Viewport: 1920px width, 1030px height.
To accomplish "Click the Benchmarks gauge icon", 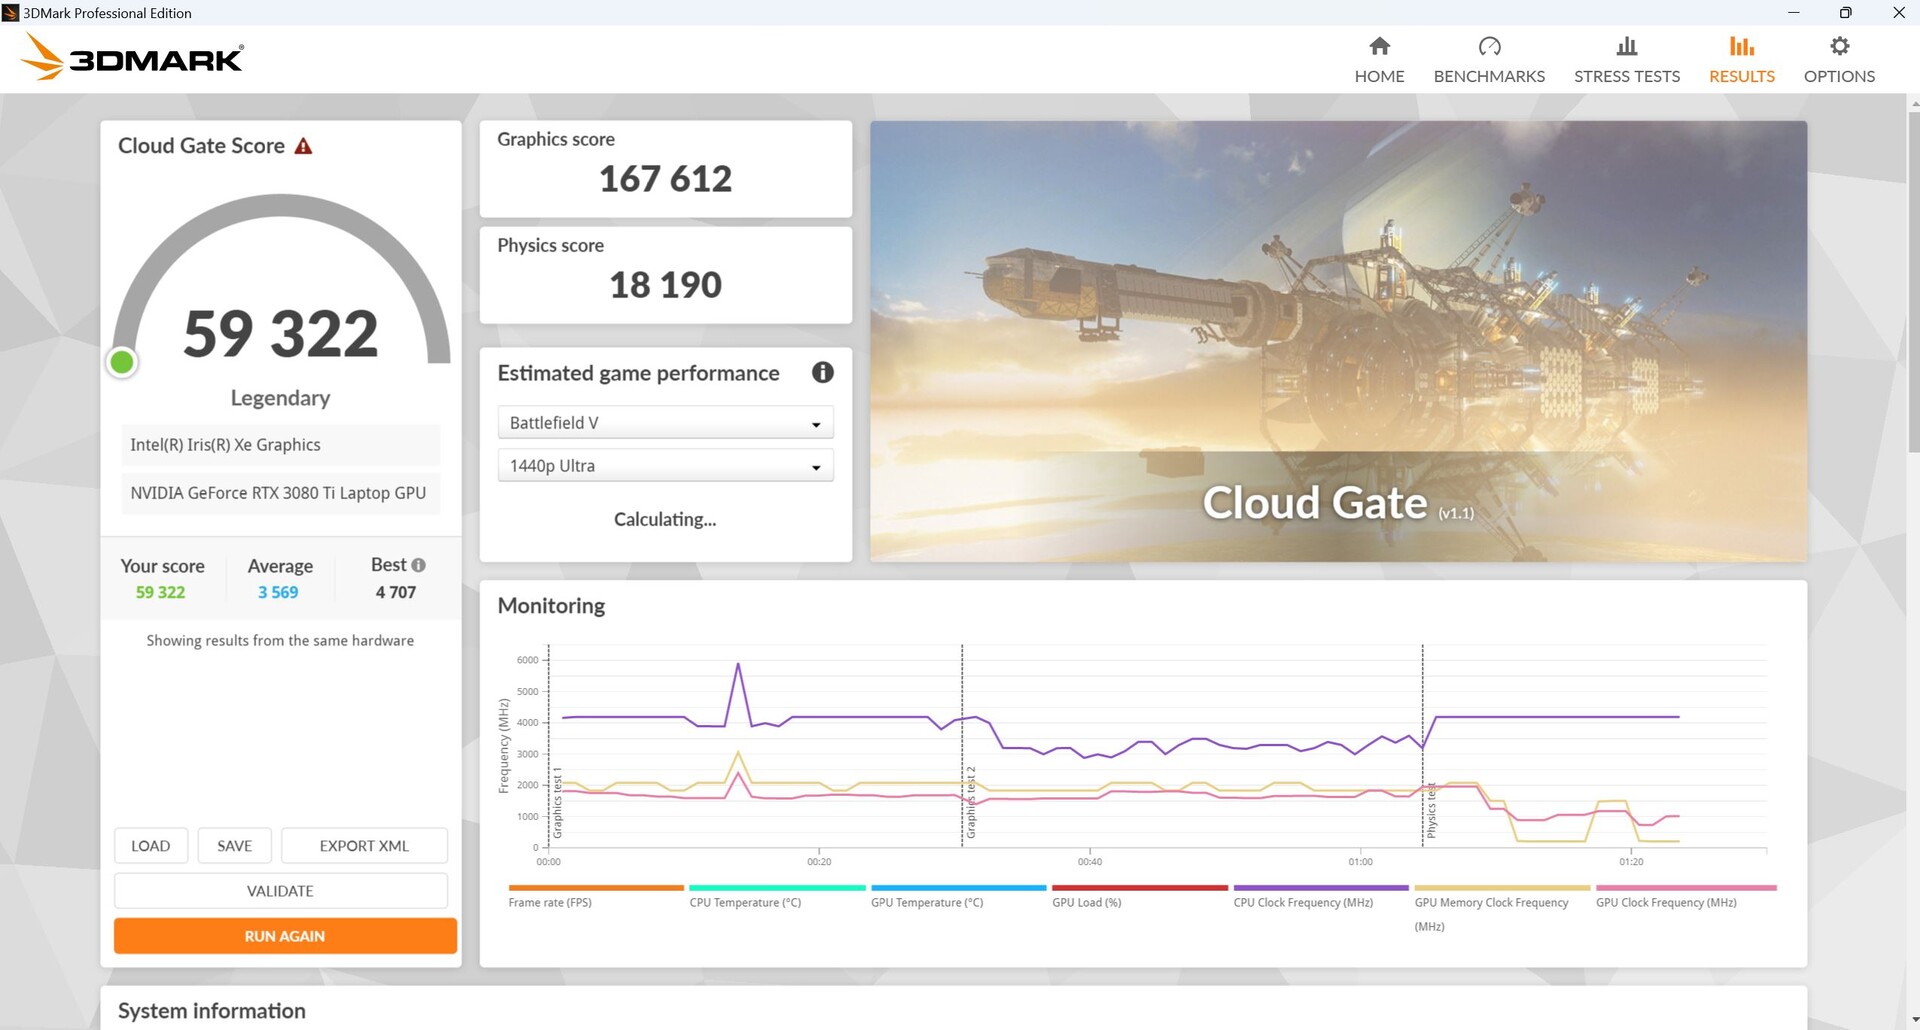I will click(1489, 46).
